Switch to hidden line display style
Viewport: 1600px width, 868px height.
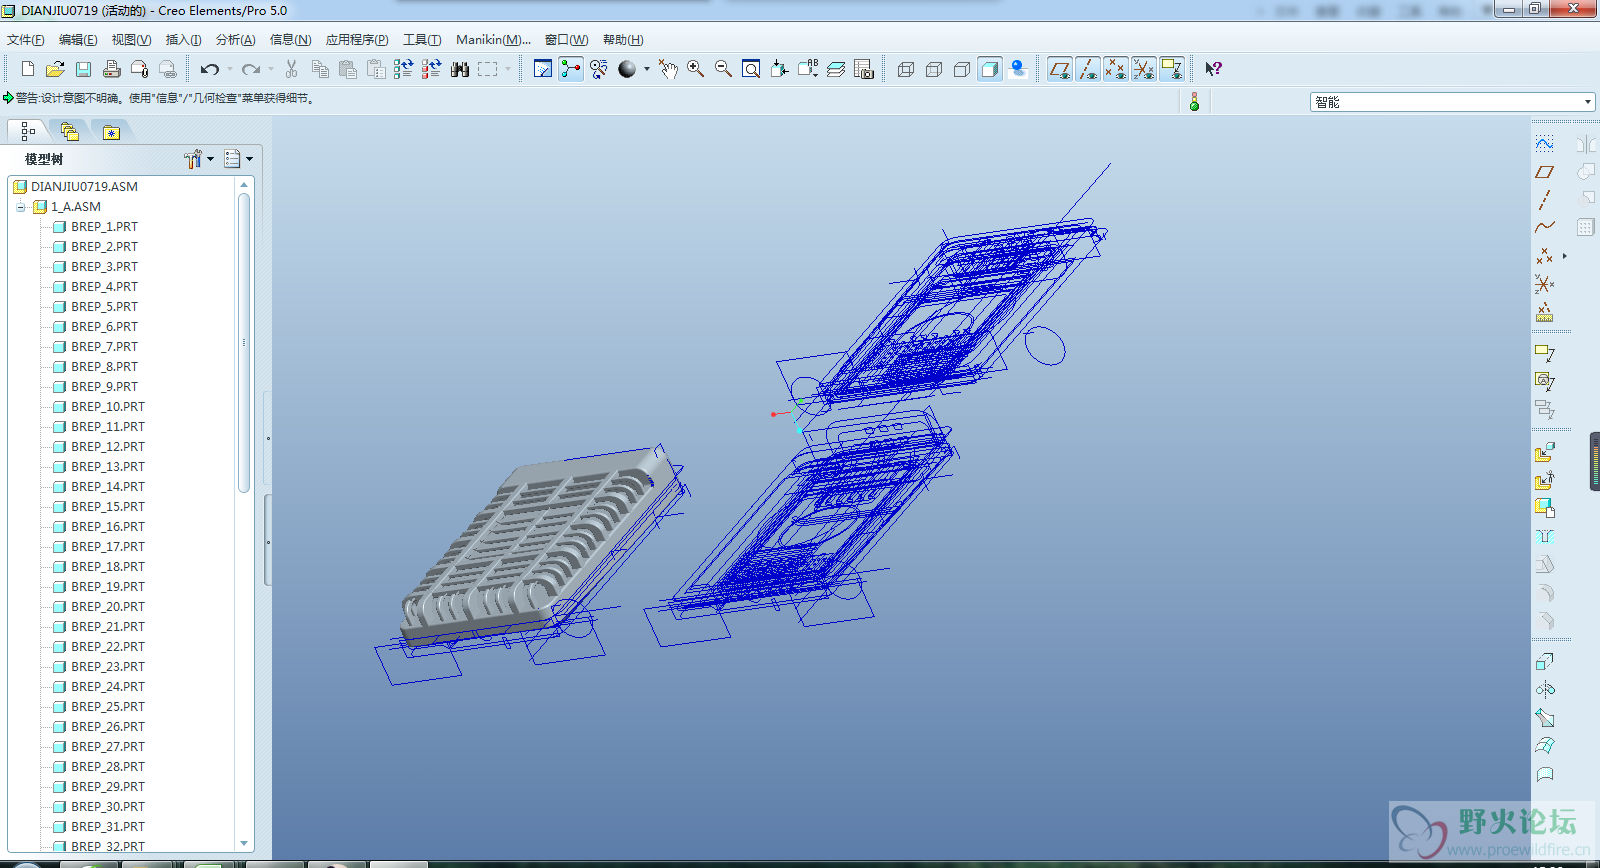(934, 69)
